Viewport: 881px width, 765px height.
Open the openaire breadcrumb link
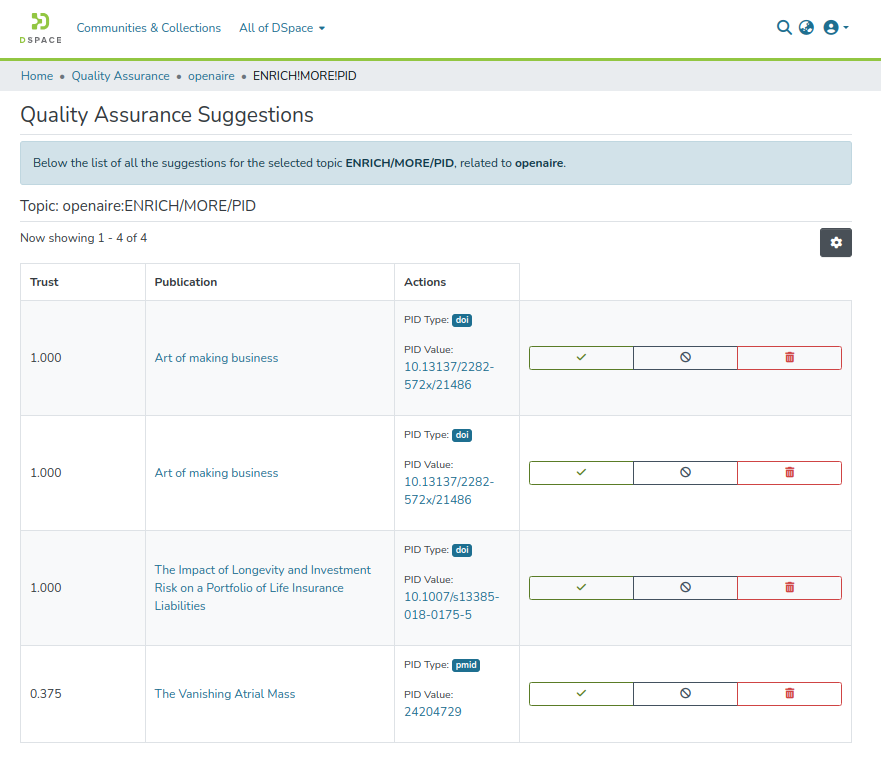[211, 76]
